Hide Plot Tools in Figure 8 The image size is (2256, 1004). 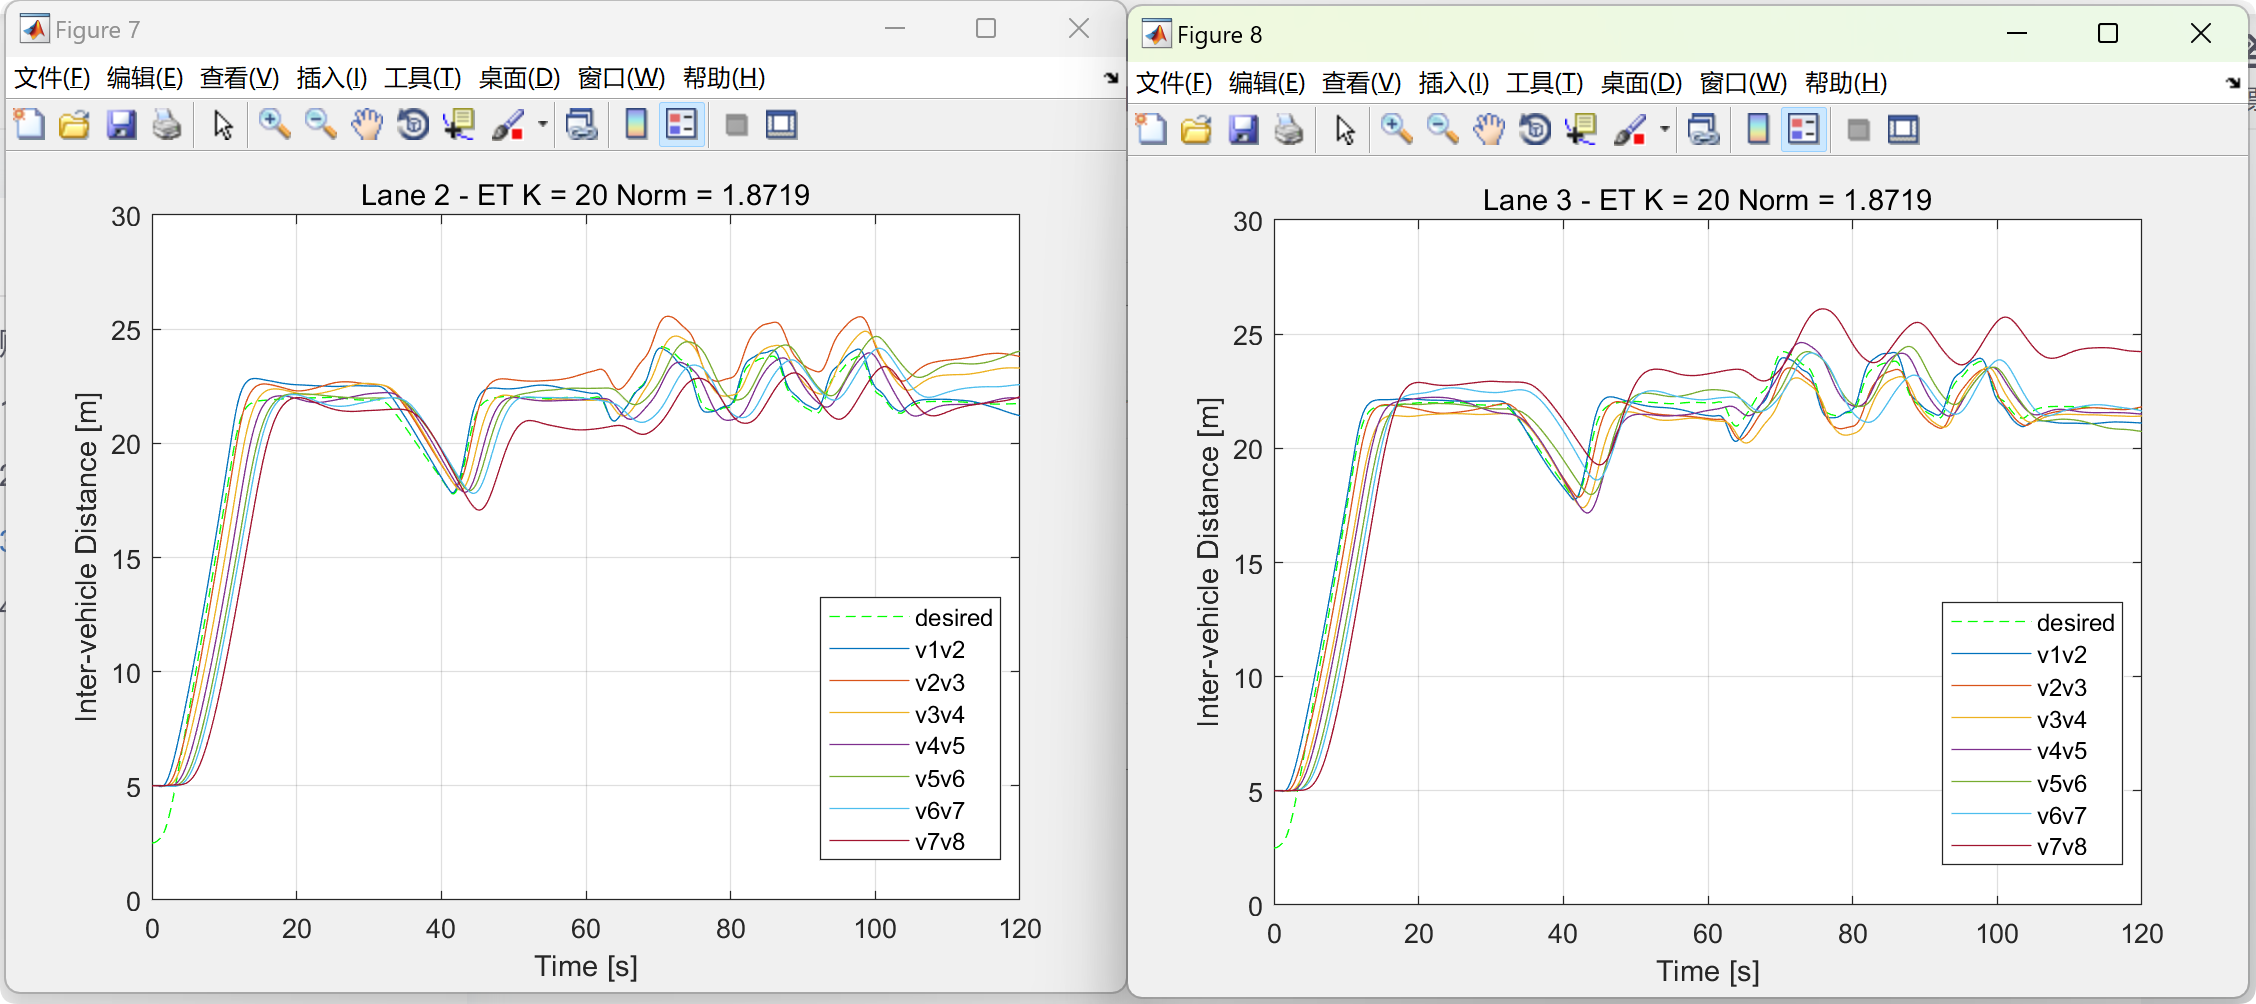pos(1858,130)
